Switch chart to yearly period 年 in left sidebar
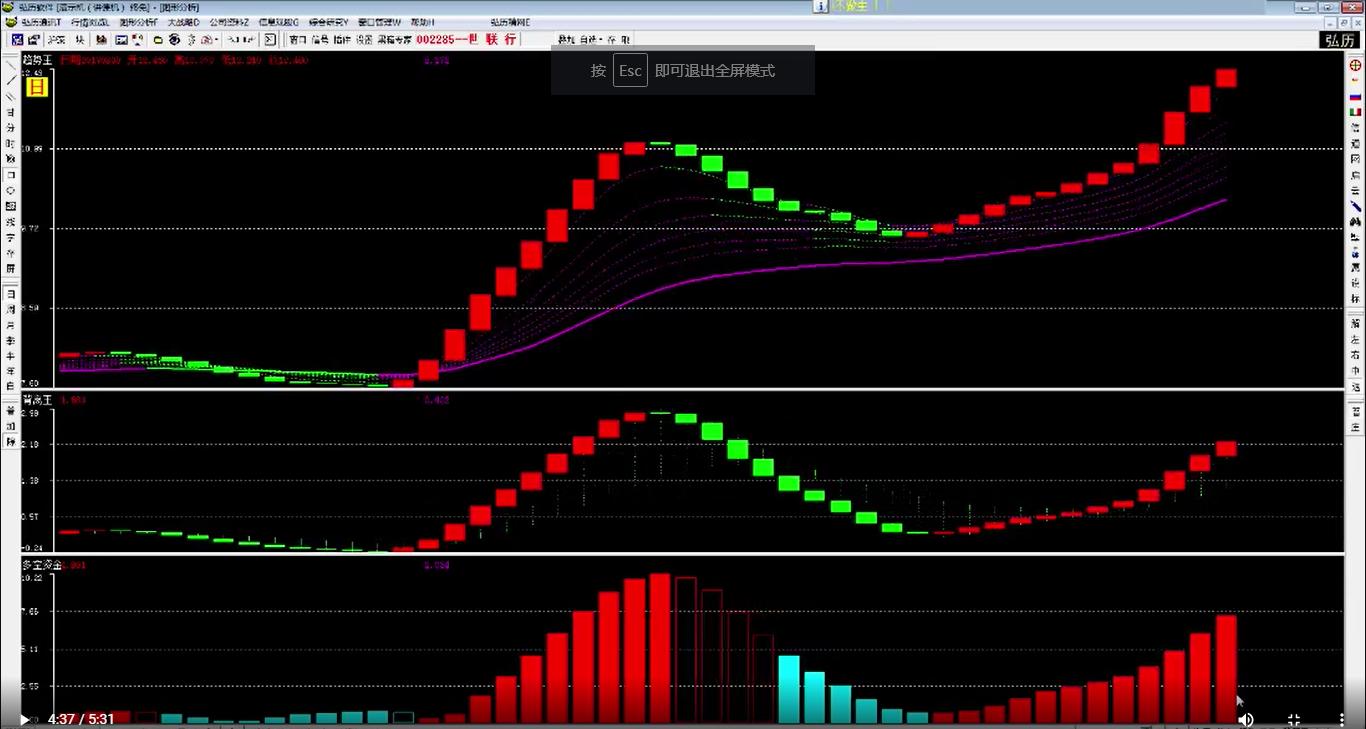 11,370
